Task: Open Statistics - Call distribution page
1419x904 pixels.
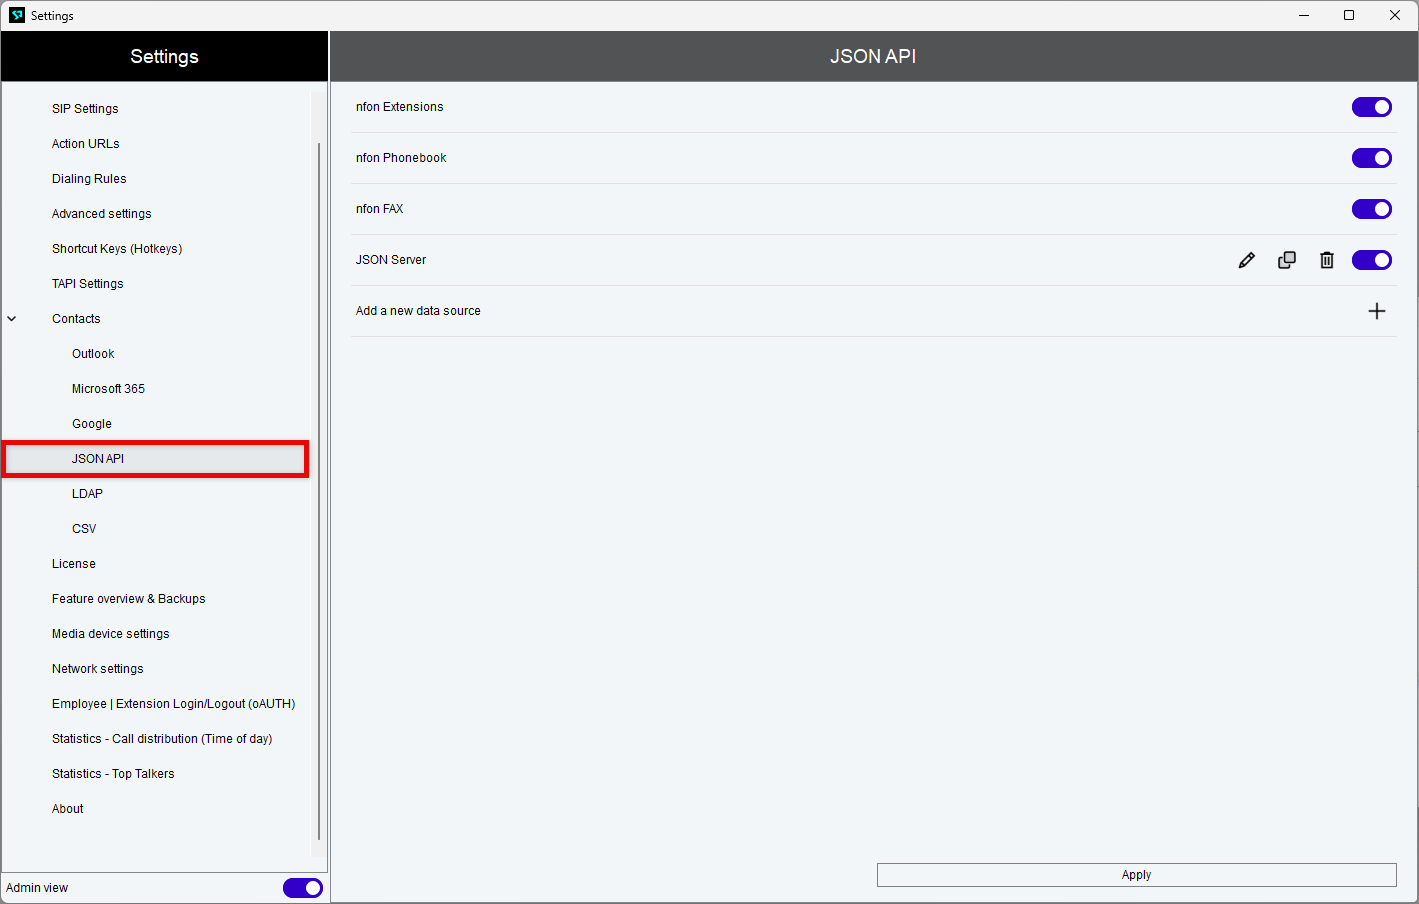Action: pyautogui.click(x=162, y=739)
